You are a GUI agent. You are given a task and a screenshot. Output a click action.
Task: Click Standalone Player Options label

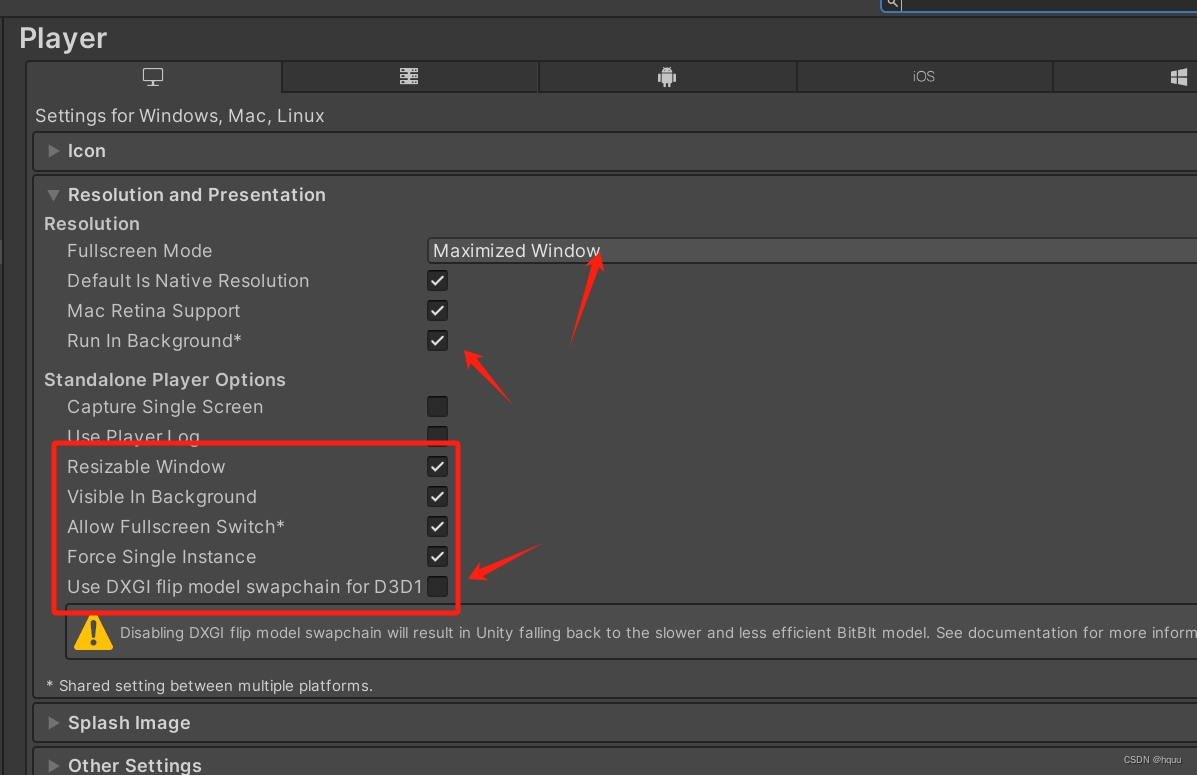point(165,379)
